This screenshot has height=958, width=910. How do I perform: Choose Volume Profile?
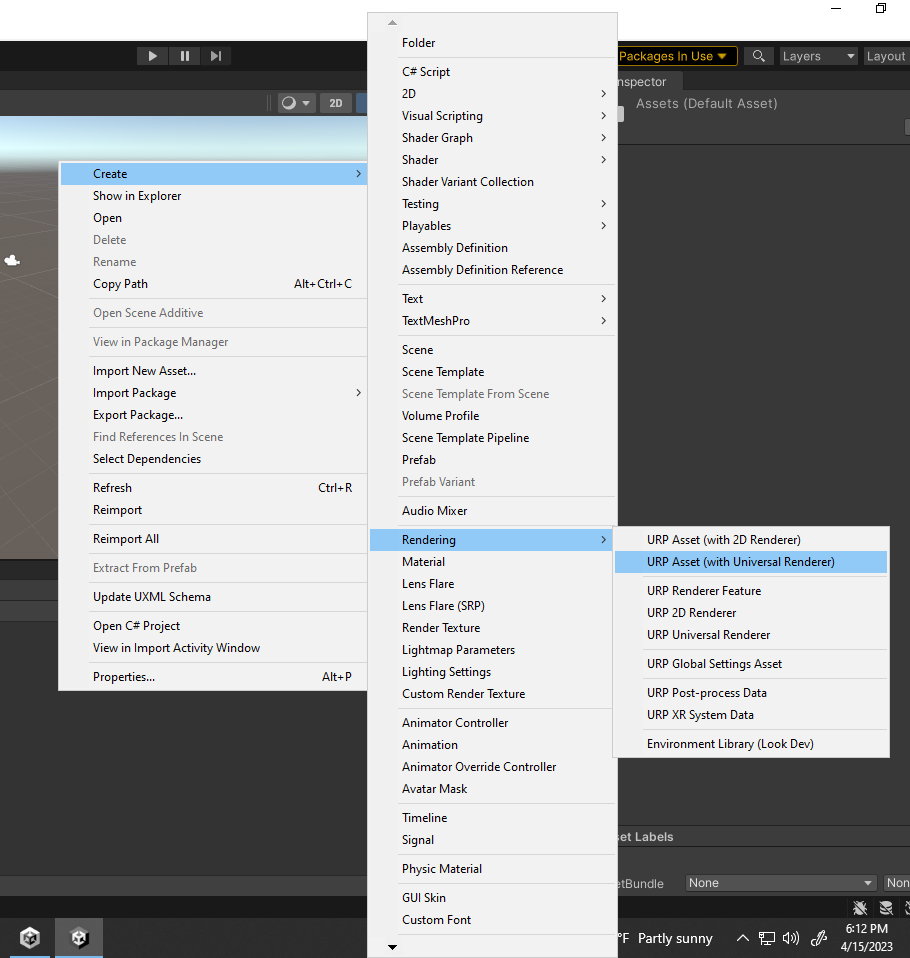click(x=493, y=415)
